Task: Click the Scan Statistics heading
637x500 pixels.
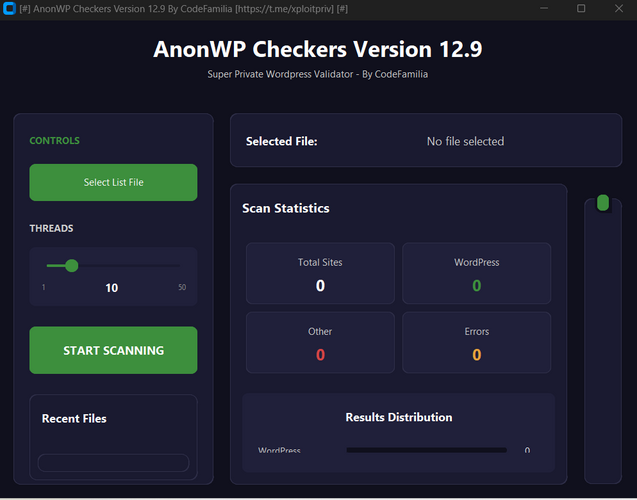Action: click(x=286, y=208)
